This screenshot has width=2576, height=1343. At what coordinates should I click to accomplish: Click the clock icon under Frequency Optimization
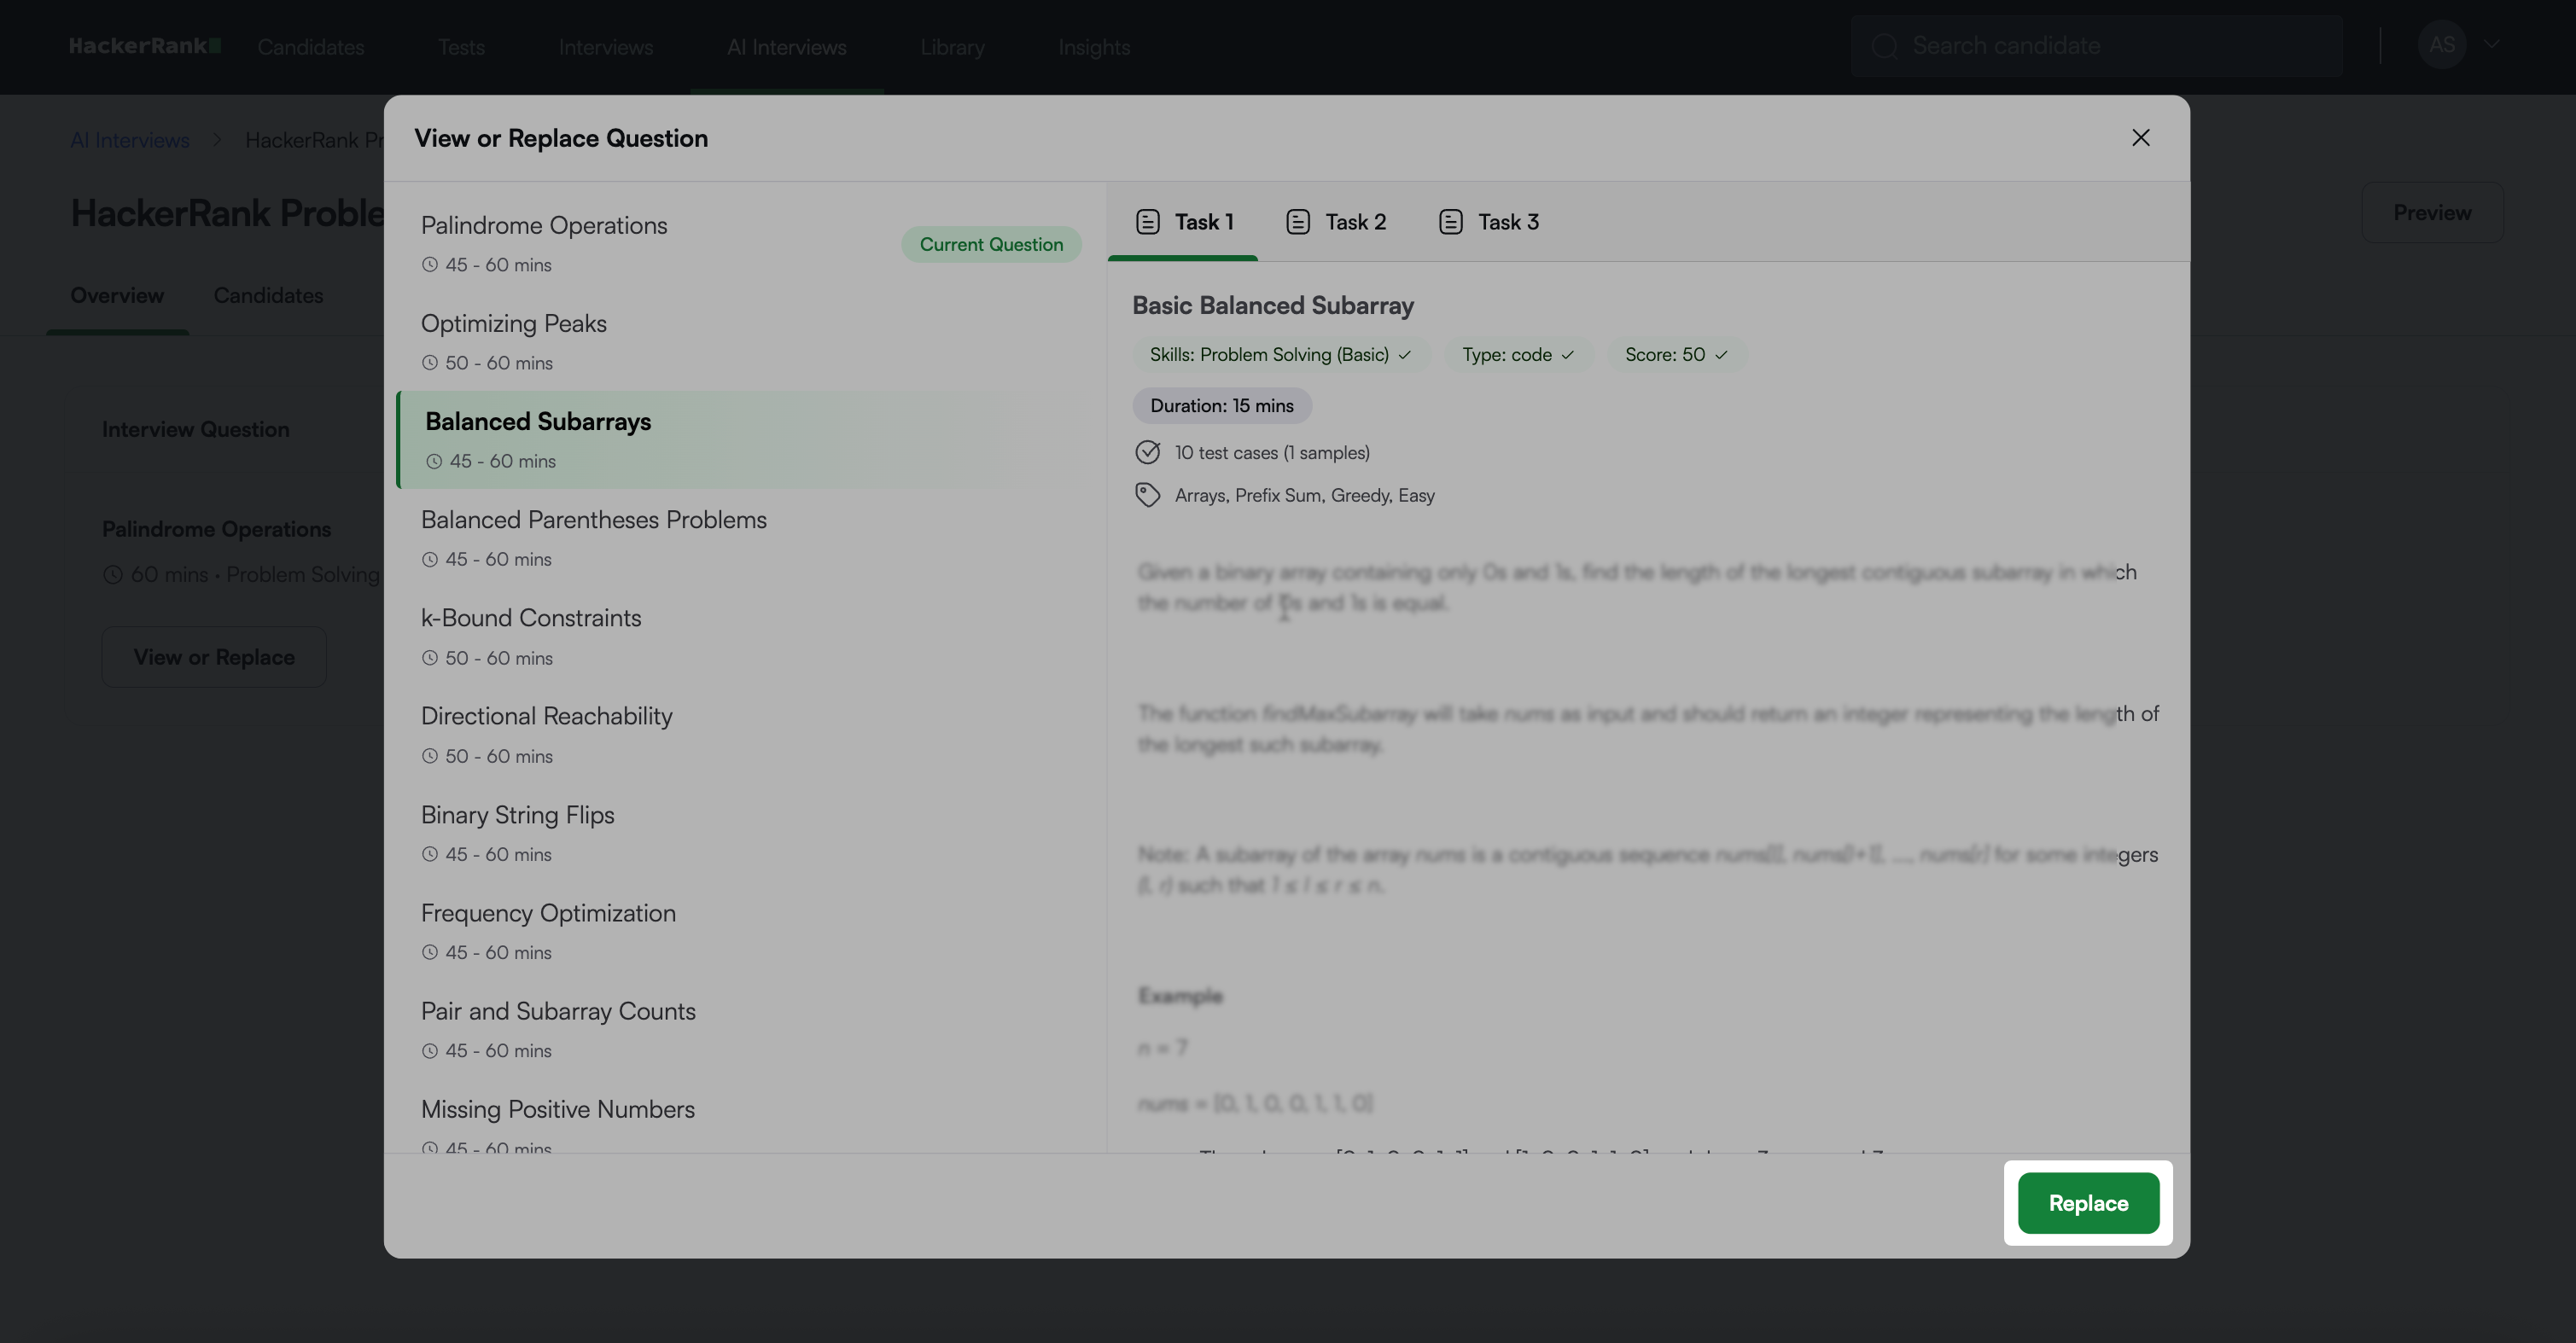[x=430, y=952]
